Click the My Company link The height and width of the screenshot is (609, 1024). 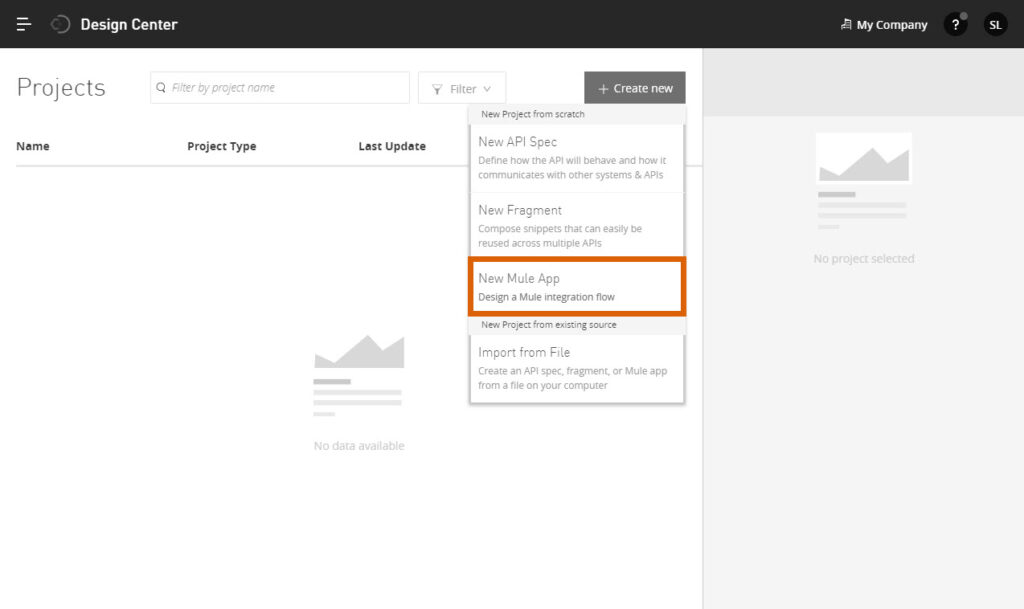coord(891,25)
